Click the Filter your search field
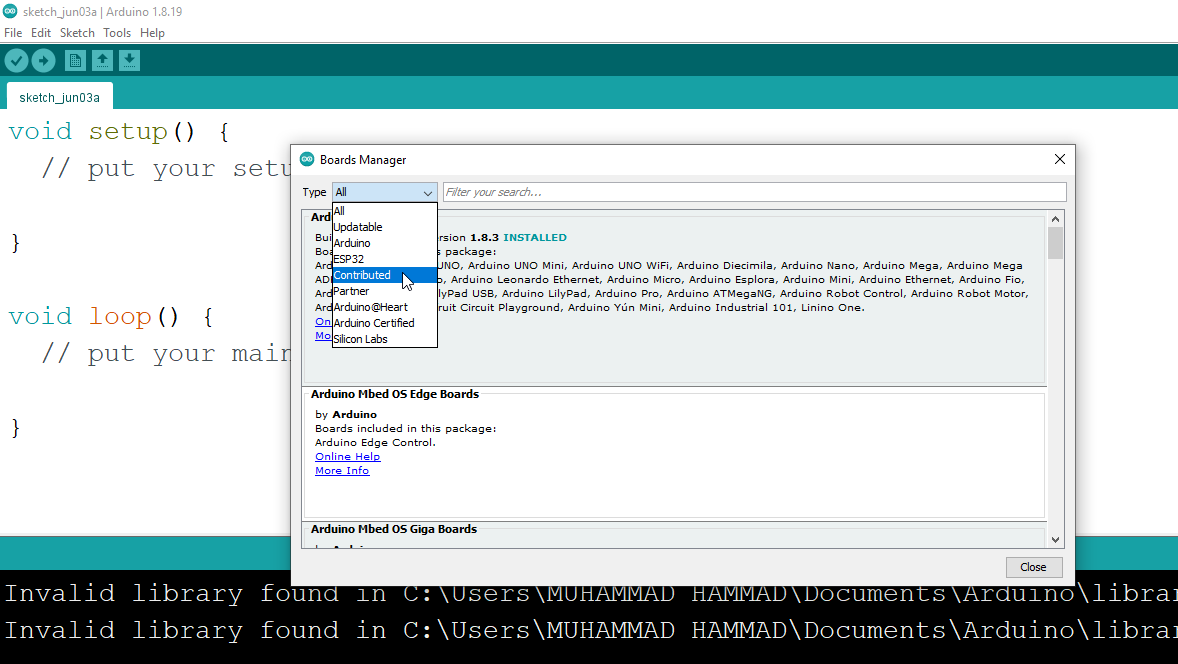Screen dimensions: 1178x664 (754, 192)
